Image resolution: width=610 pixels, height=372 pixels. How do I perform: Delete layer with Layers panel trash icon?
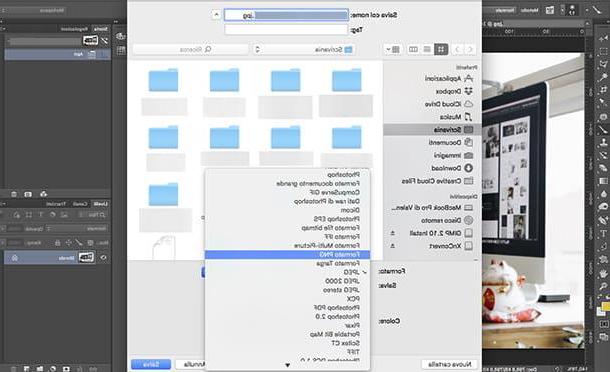pos(14,368)
